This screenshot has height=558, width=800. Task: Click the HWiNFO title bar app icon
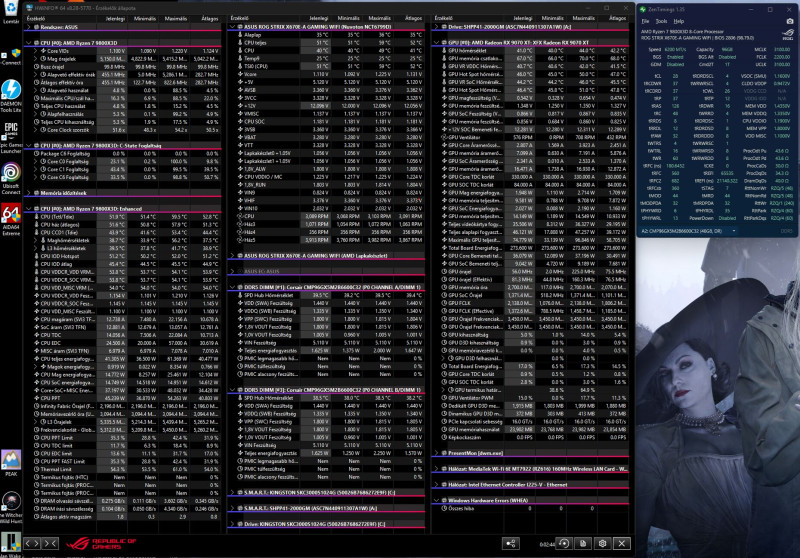coord(29,8)
